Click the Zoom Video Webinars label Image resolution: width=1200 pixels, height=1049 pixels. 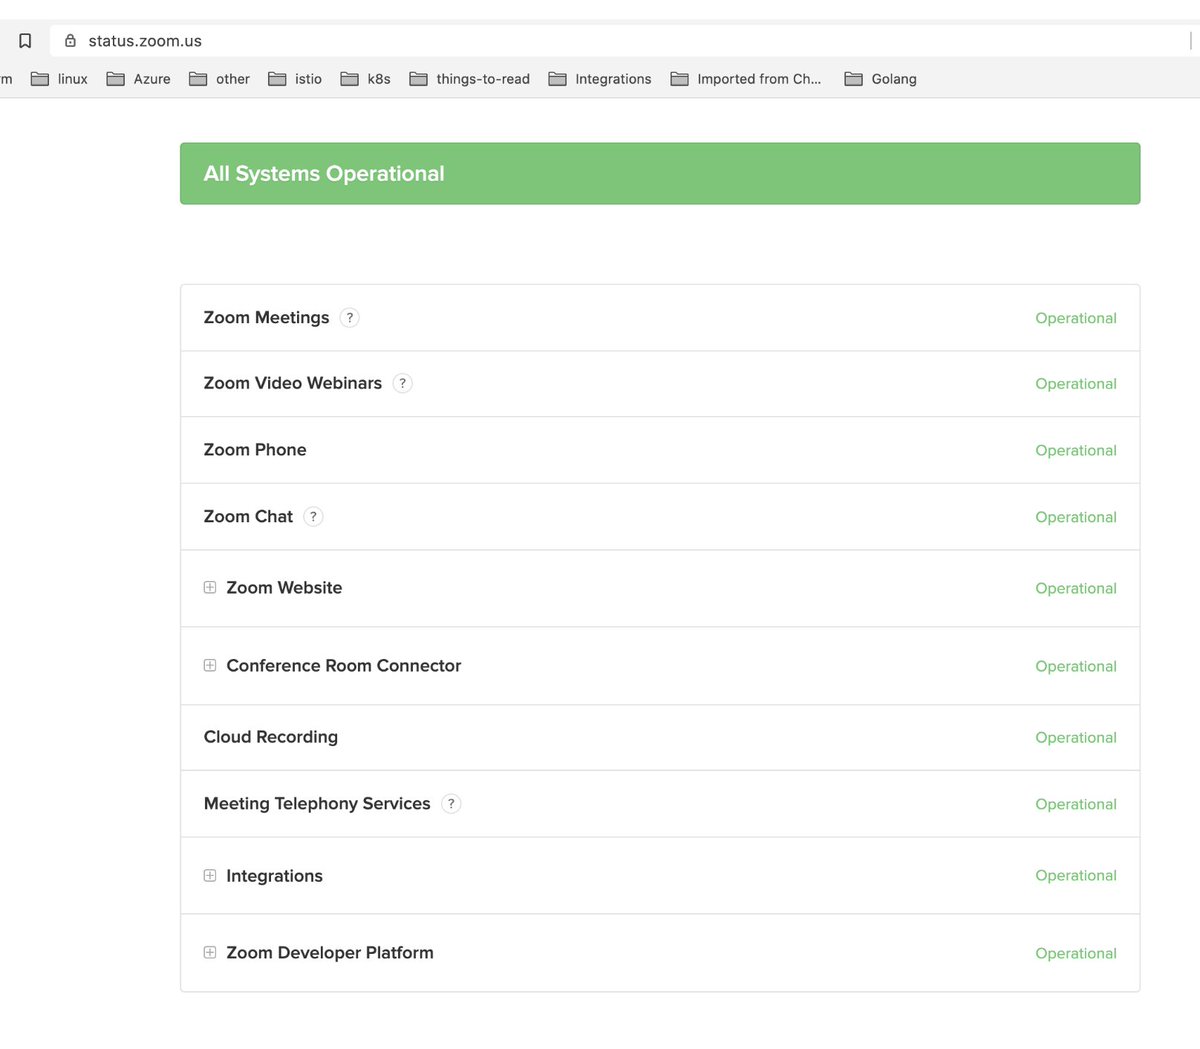[293, 383]
